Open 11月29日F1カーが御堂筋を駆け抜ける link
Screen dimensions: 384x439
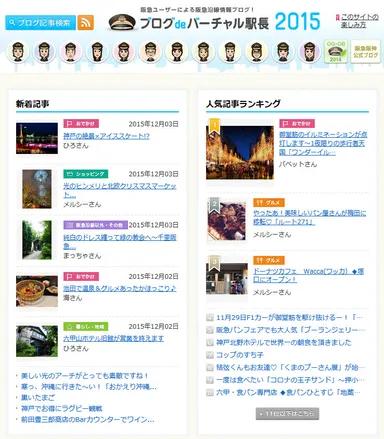tap(289, 317)
